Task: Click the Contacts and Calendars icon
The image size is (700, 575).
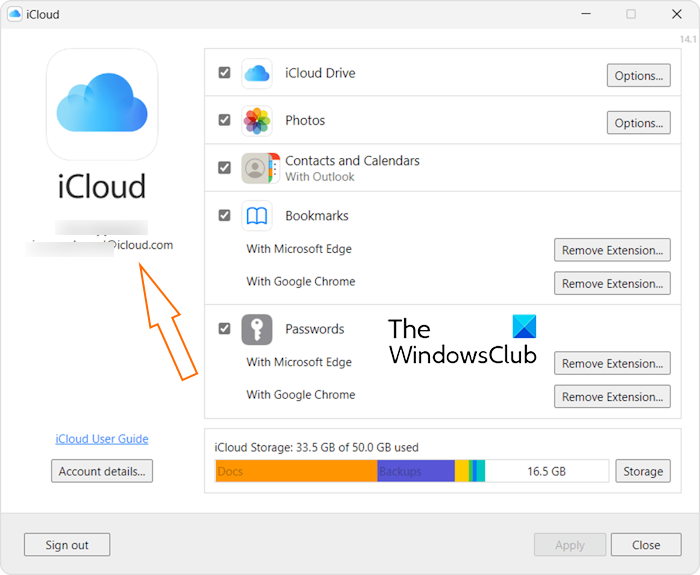Action: click(x=261, y=168)
